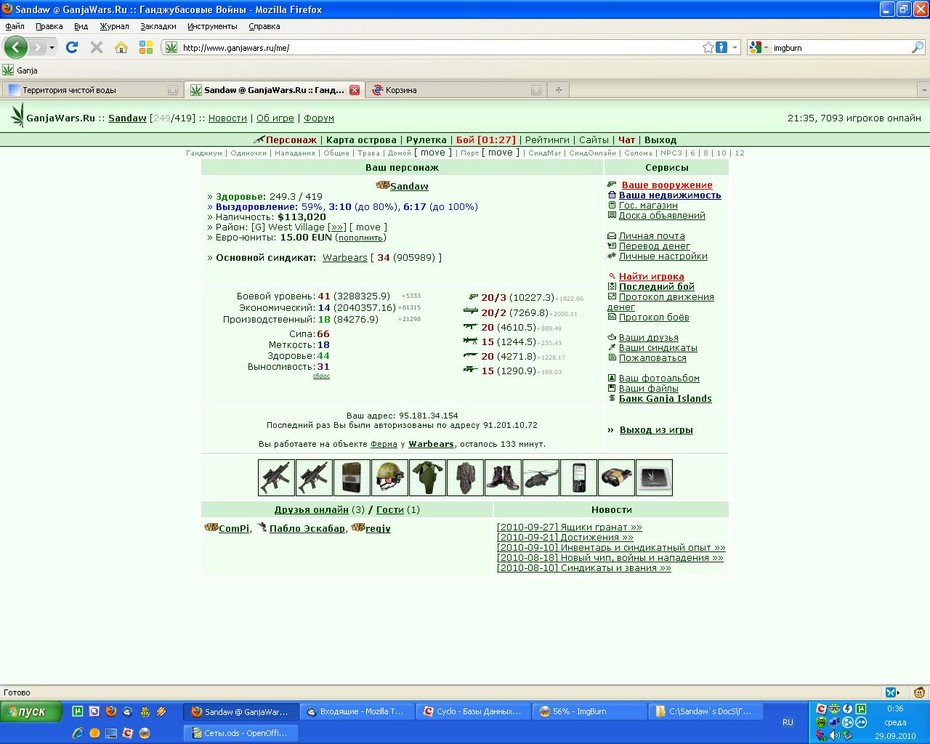930x744 pixels.
Task: Switch to ImgBurn 56% taskbar window
Action: coord(590,711)
